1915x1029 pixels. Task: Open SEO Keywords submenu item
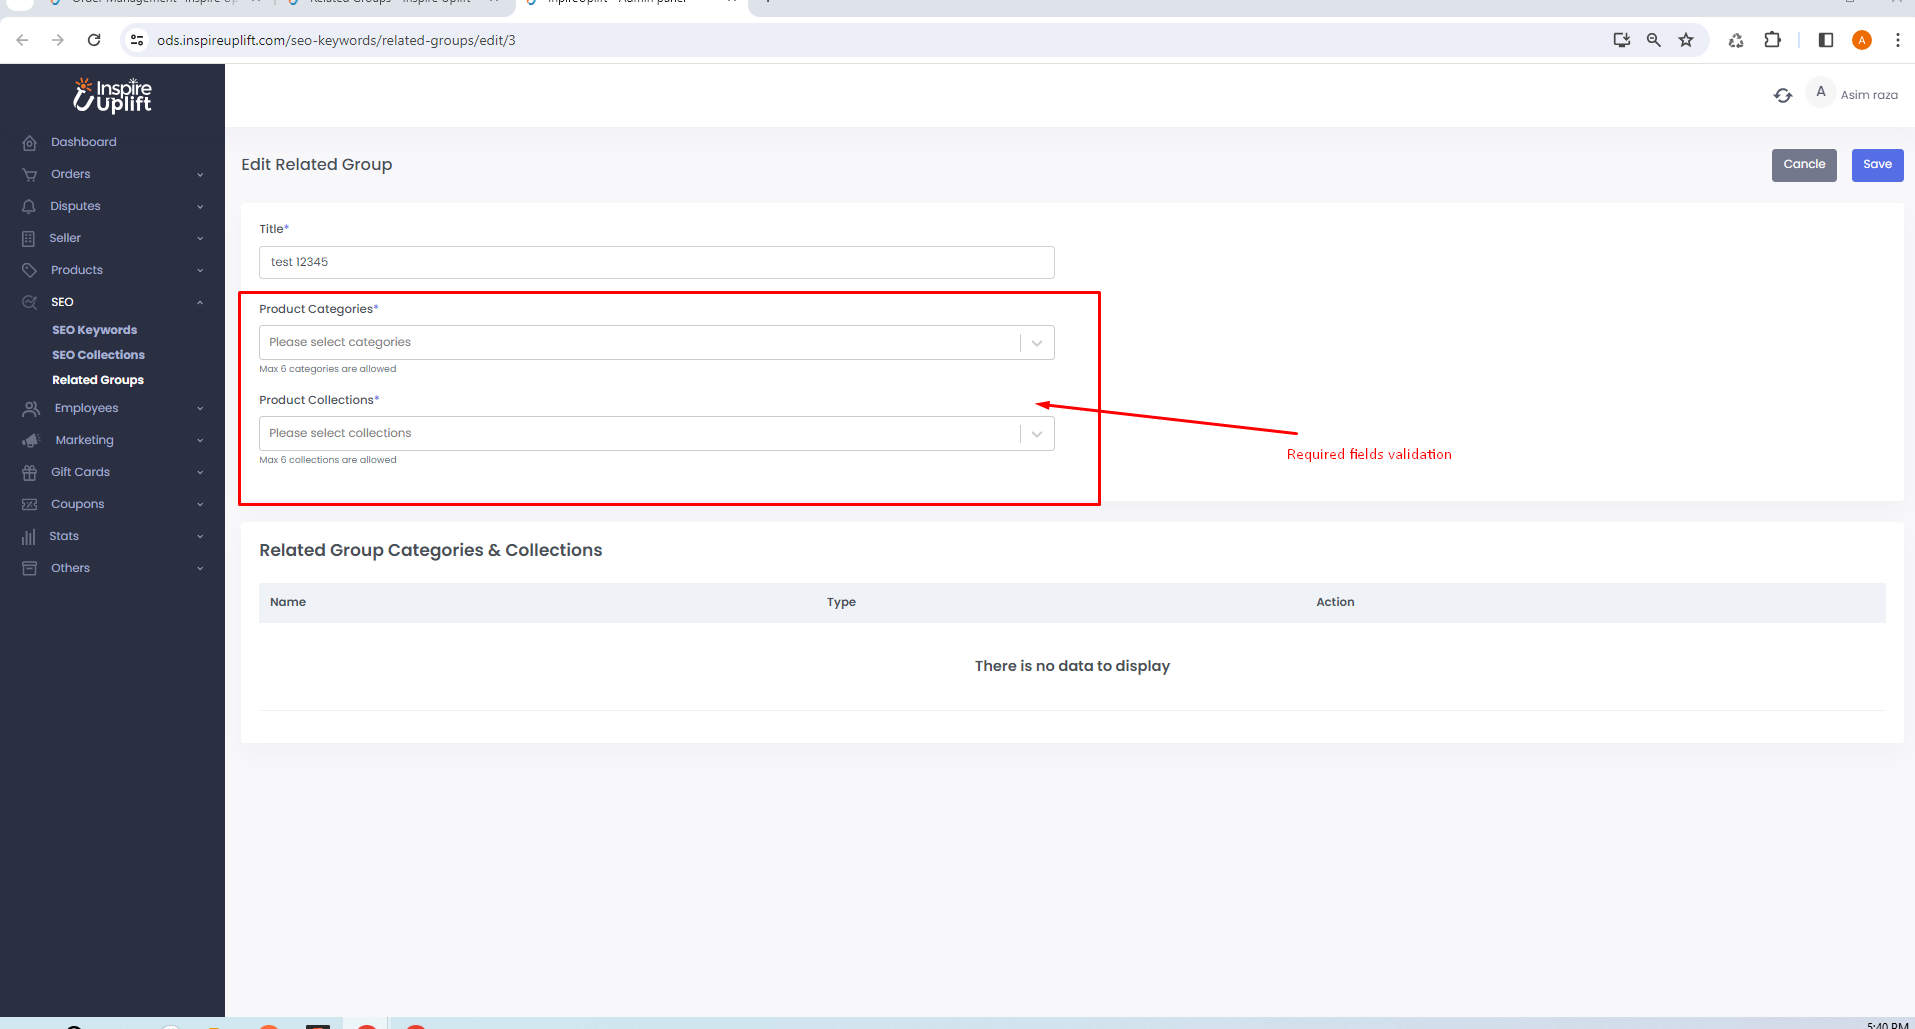tap(95, 330)
